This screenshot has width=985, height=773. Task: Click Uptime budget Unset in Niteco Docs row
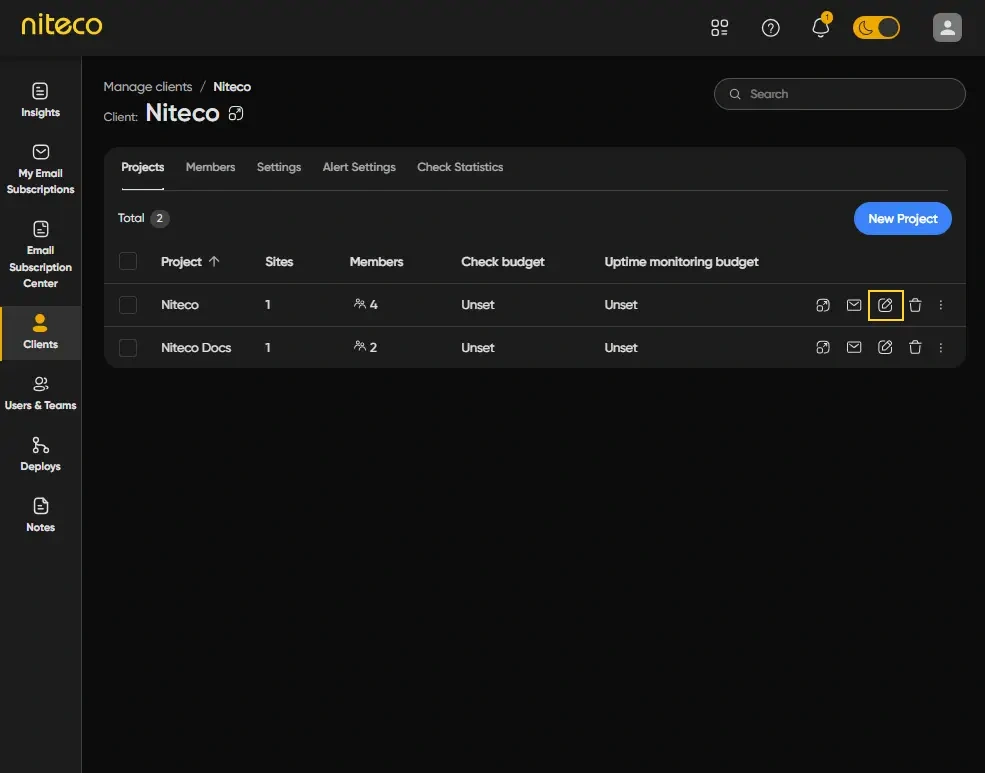(621, 347)
